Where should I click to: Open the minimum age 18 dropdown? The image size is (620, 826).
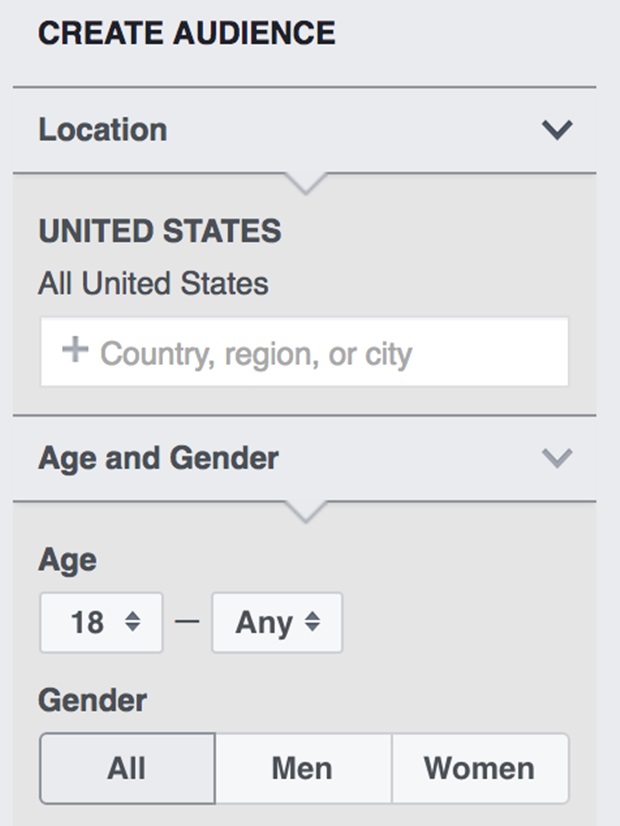(101, 623)
